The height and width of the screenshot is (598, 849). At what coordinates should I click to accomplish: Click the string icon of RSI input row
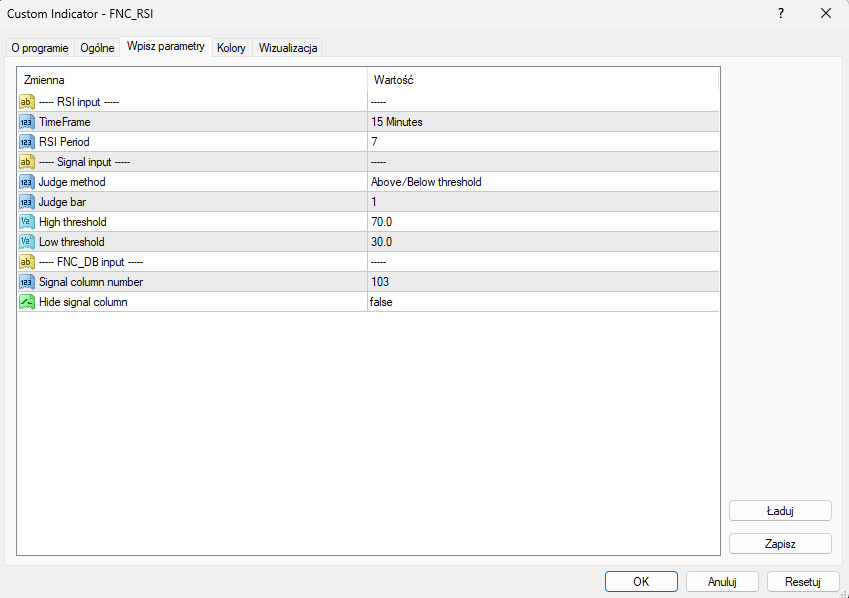pos(27,102)
